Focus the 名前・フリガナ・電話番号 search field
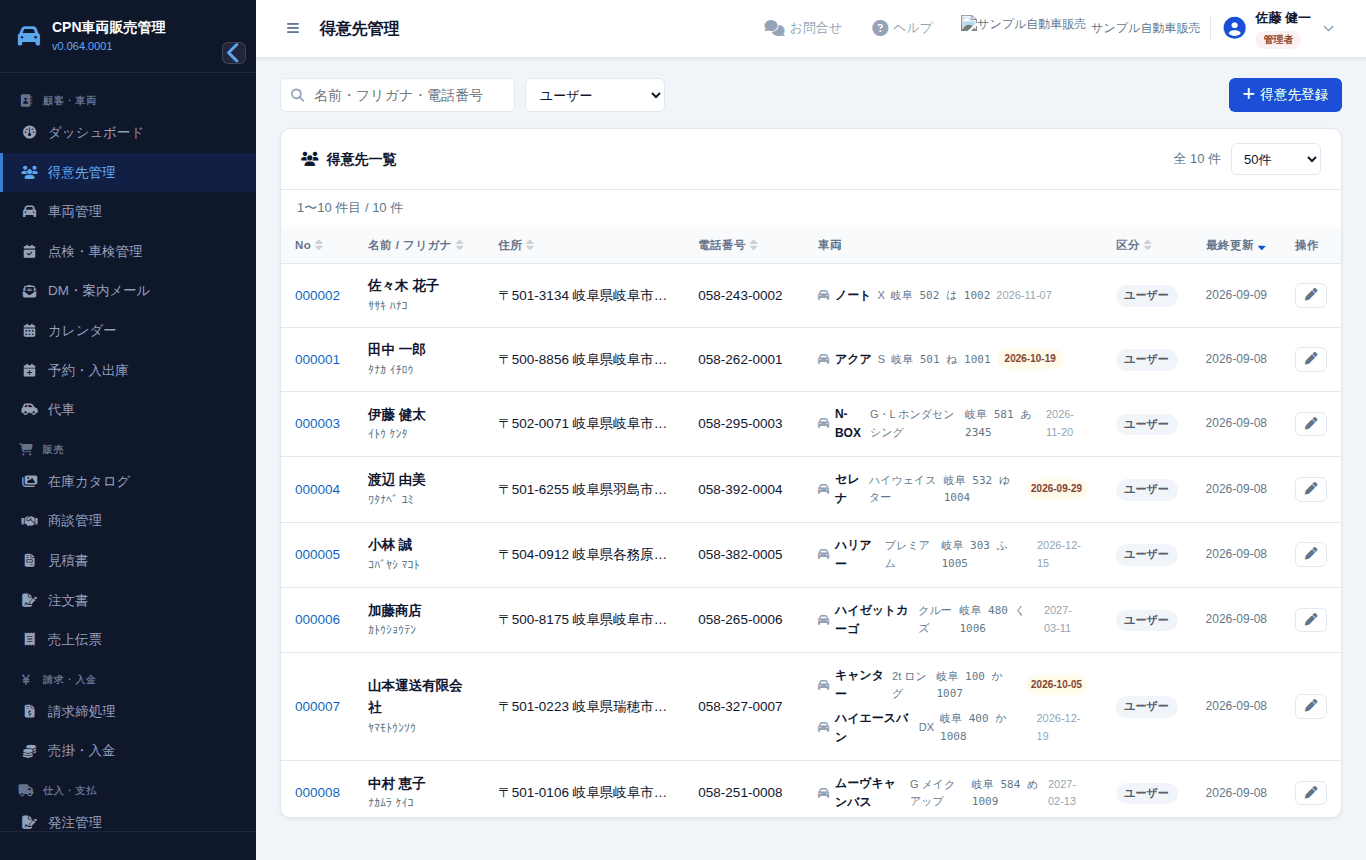 (397, 95)
